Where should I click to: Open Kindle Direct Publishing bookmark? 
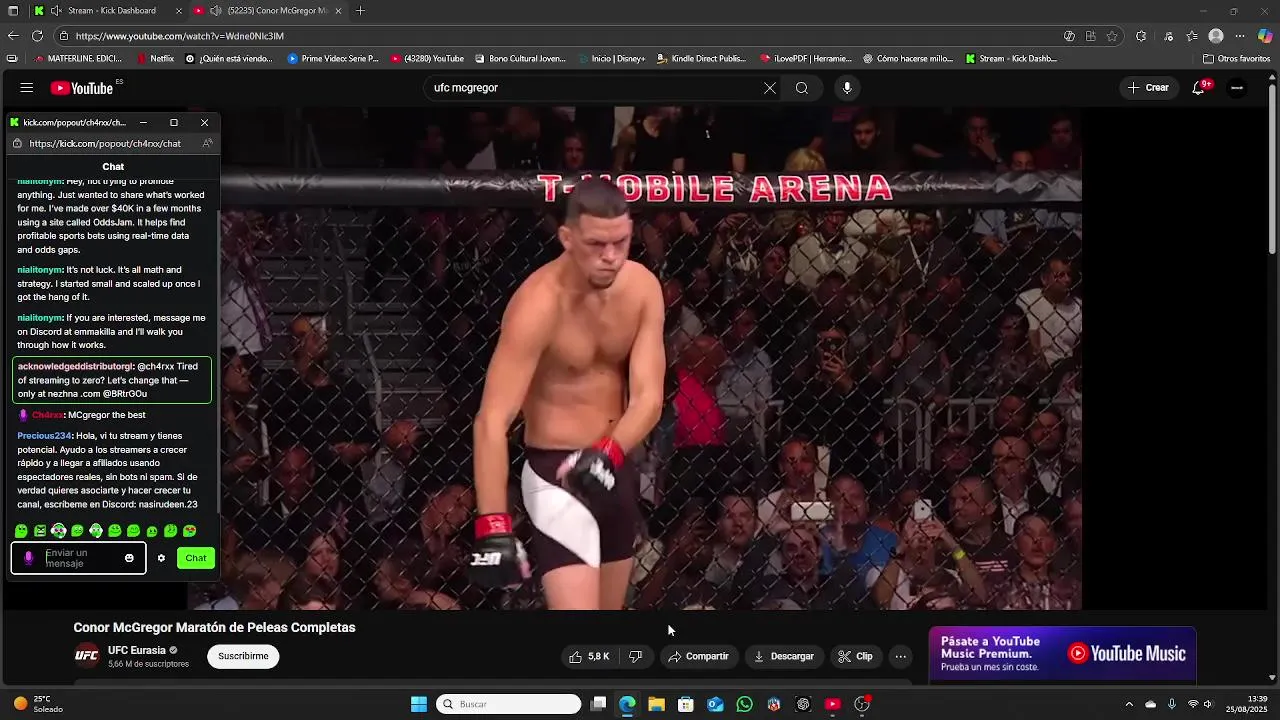point(701,59)
